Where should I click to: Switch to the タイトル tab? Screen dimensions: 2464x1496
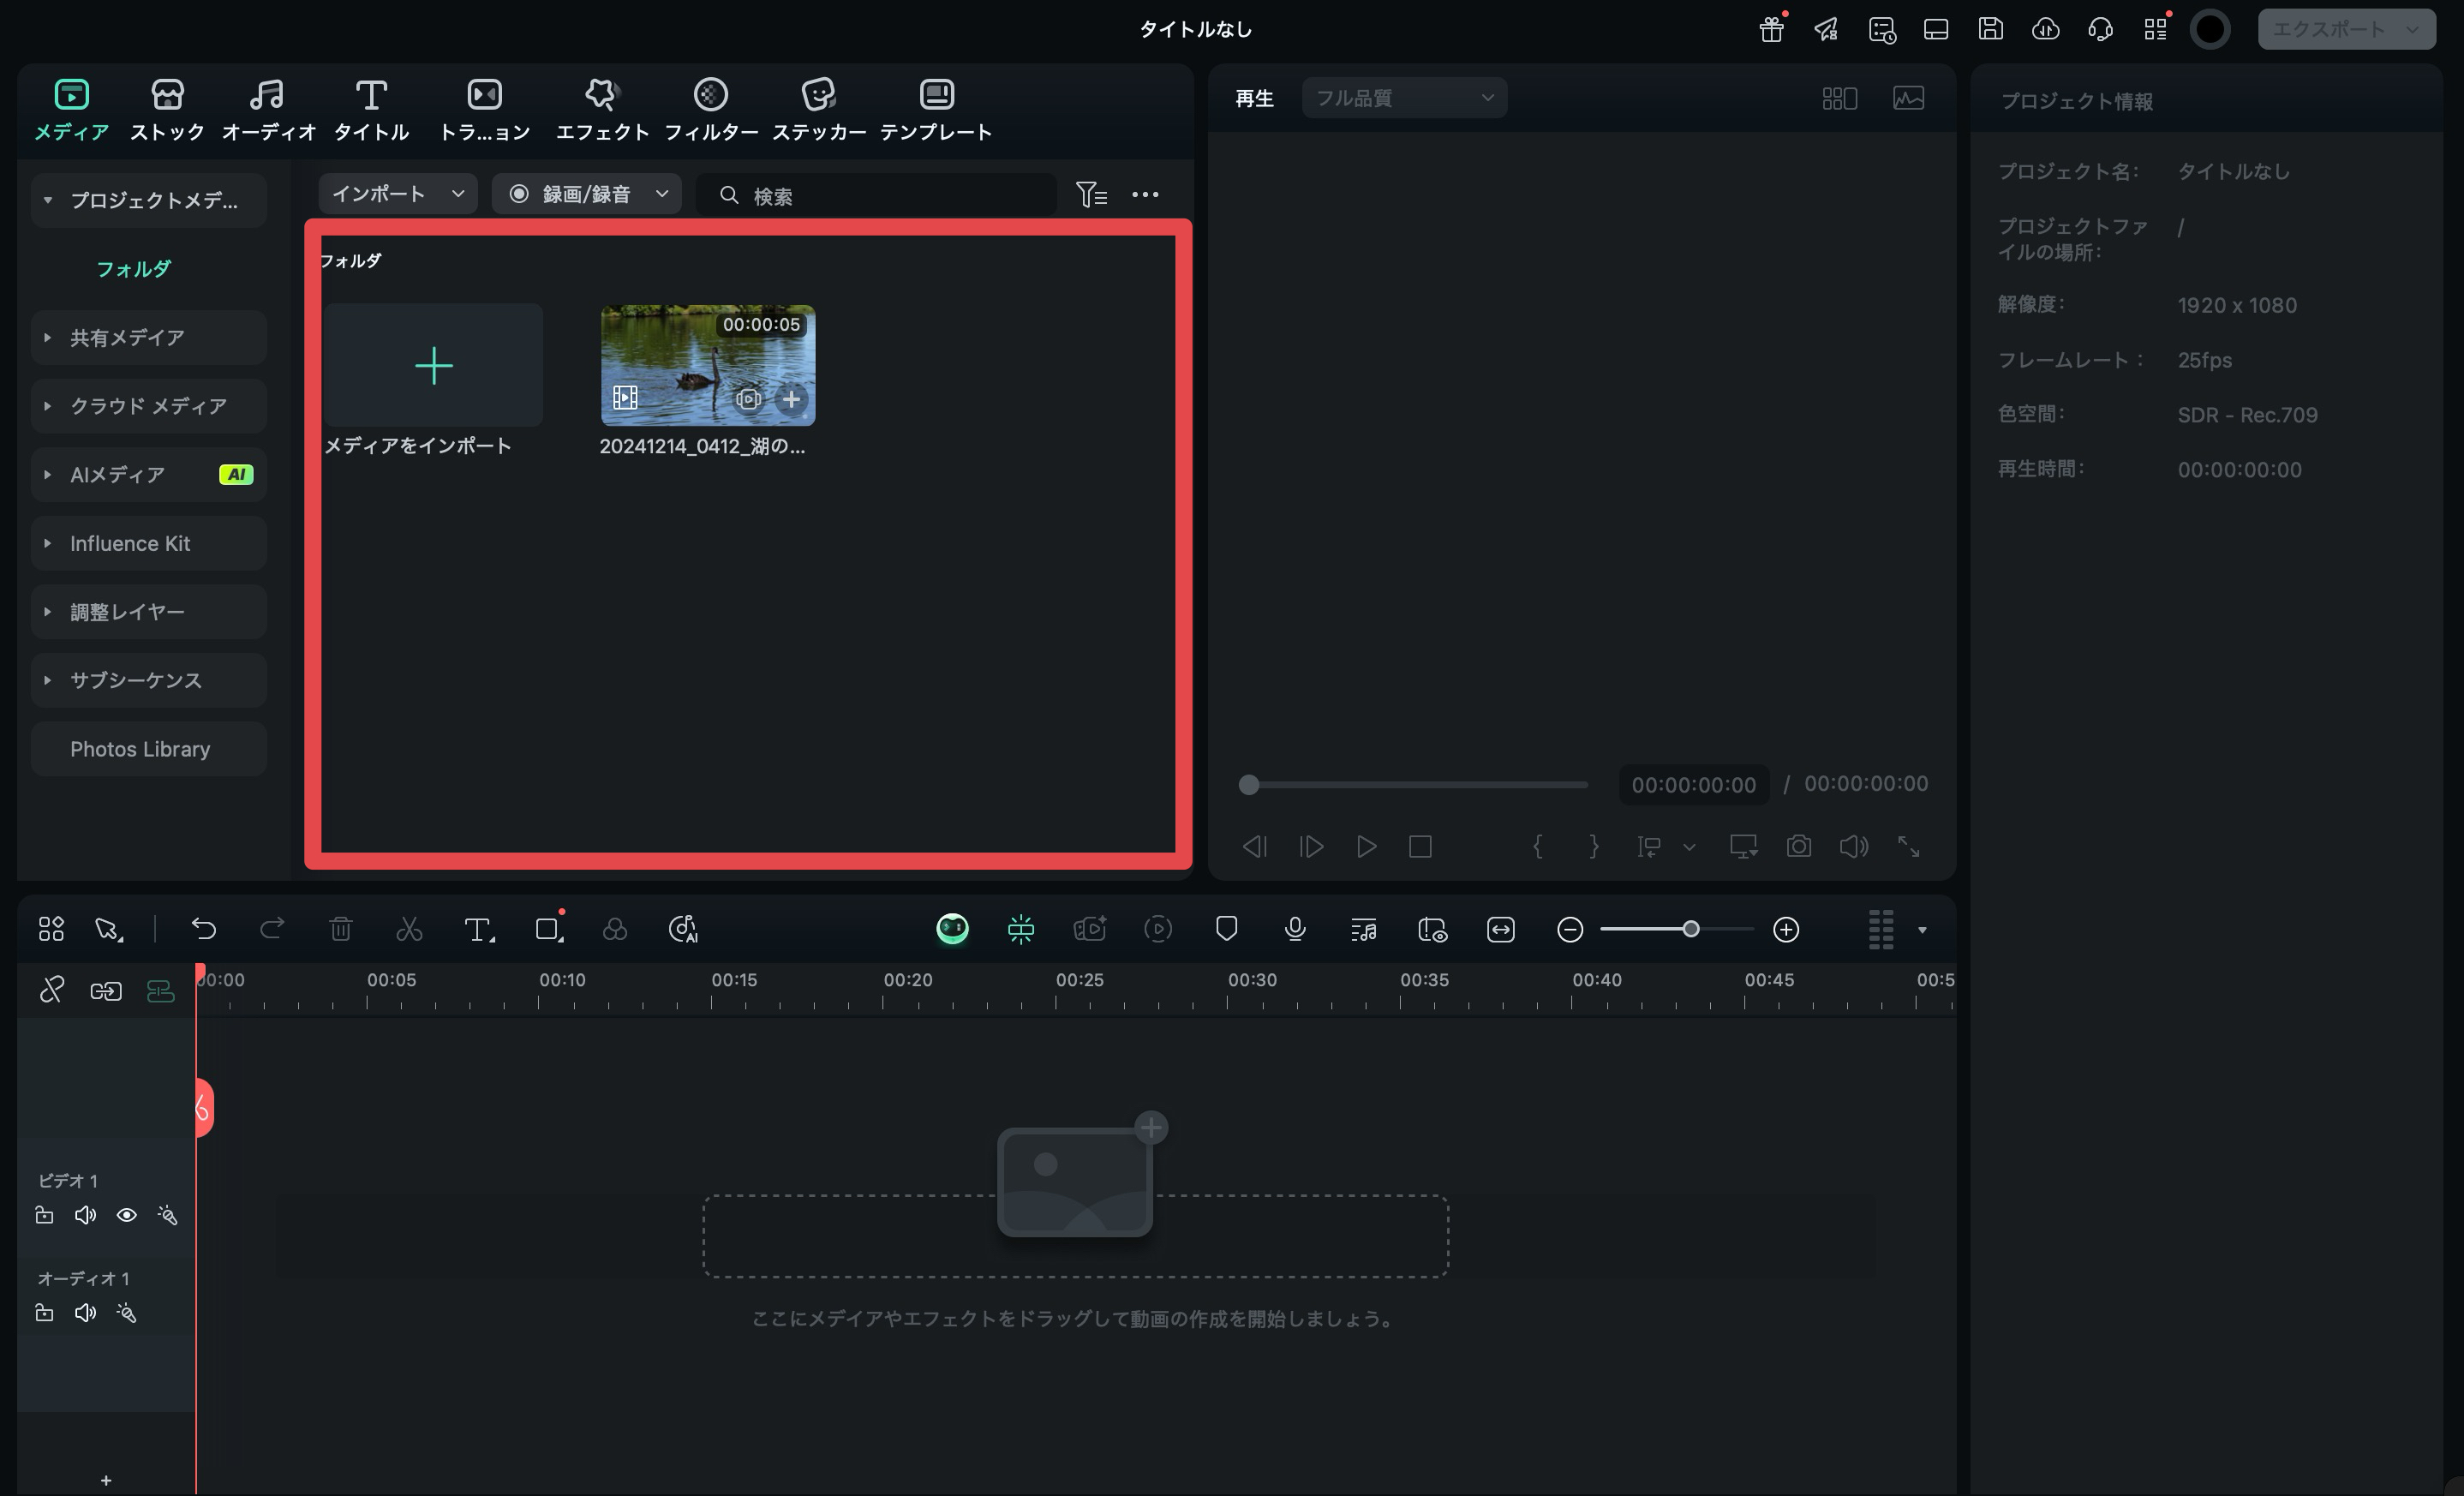tap(371, 109)
